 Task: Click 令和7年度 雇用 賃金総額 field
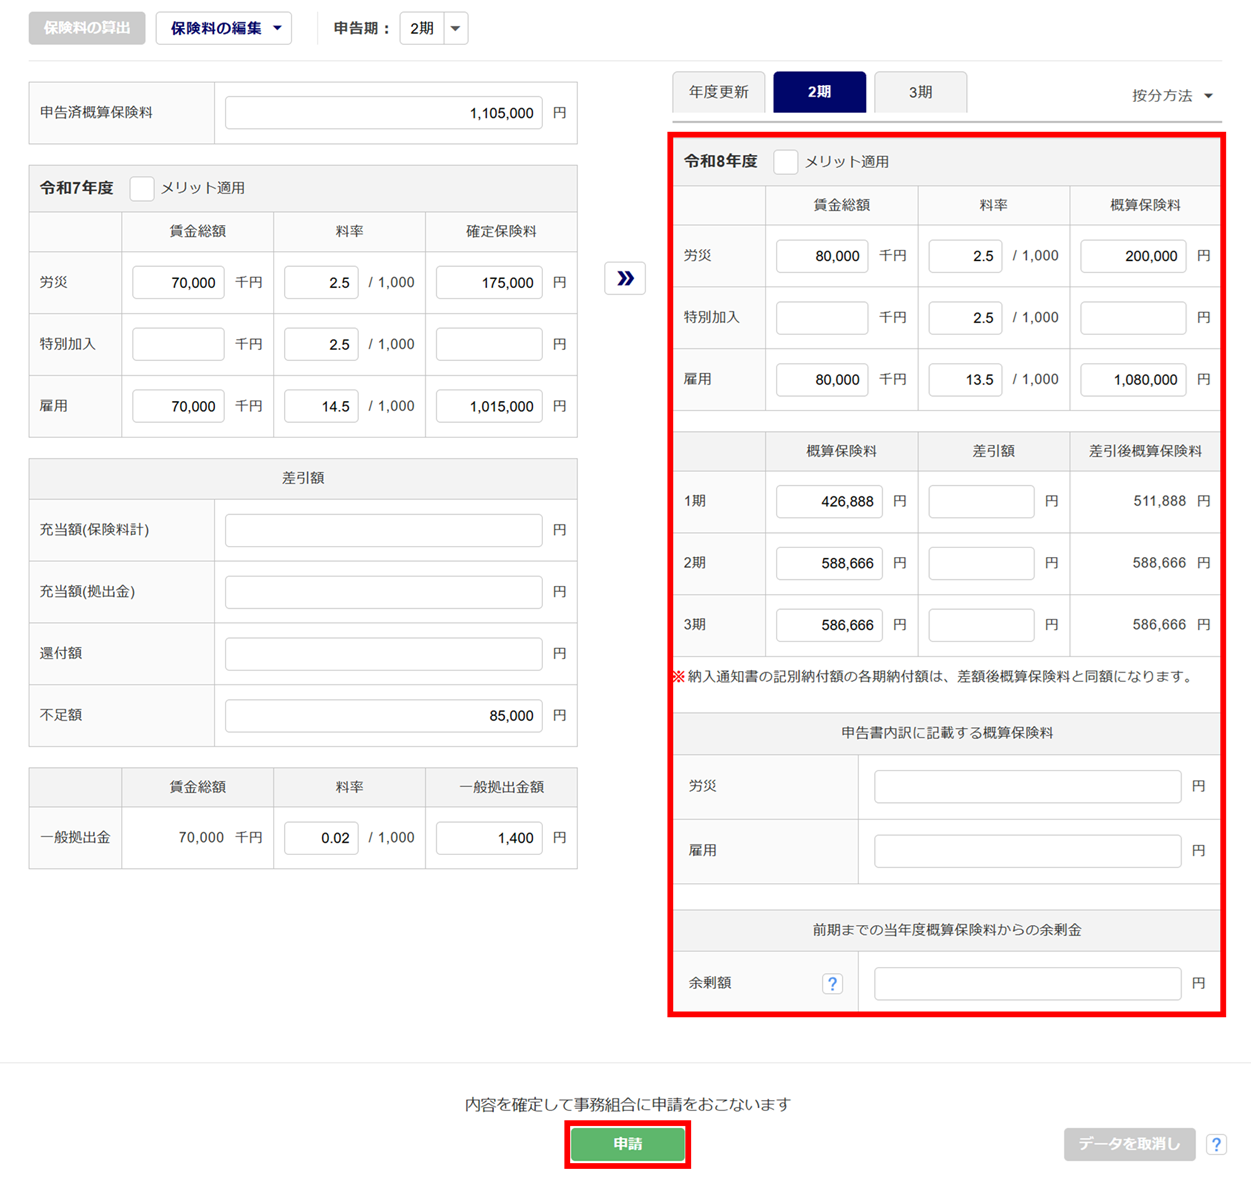pos(178,406)
